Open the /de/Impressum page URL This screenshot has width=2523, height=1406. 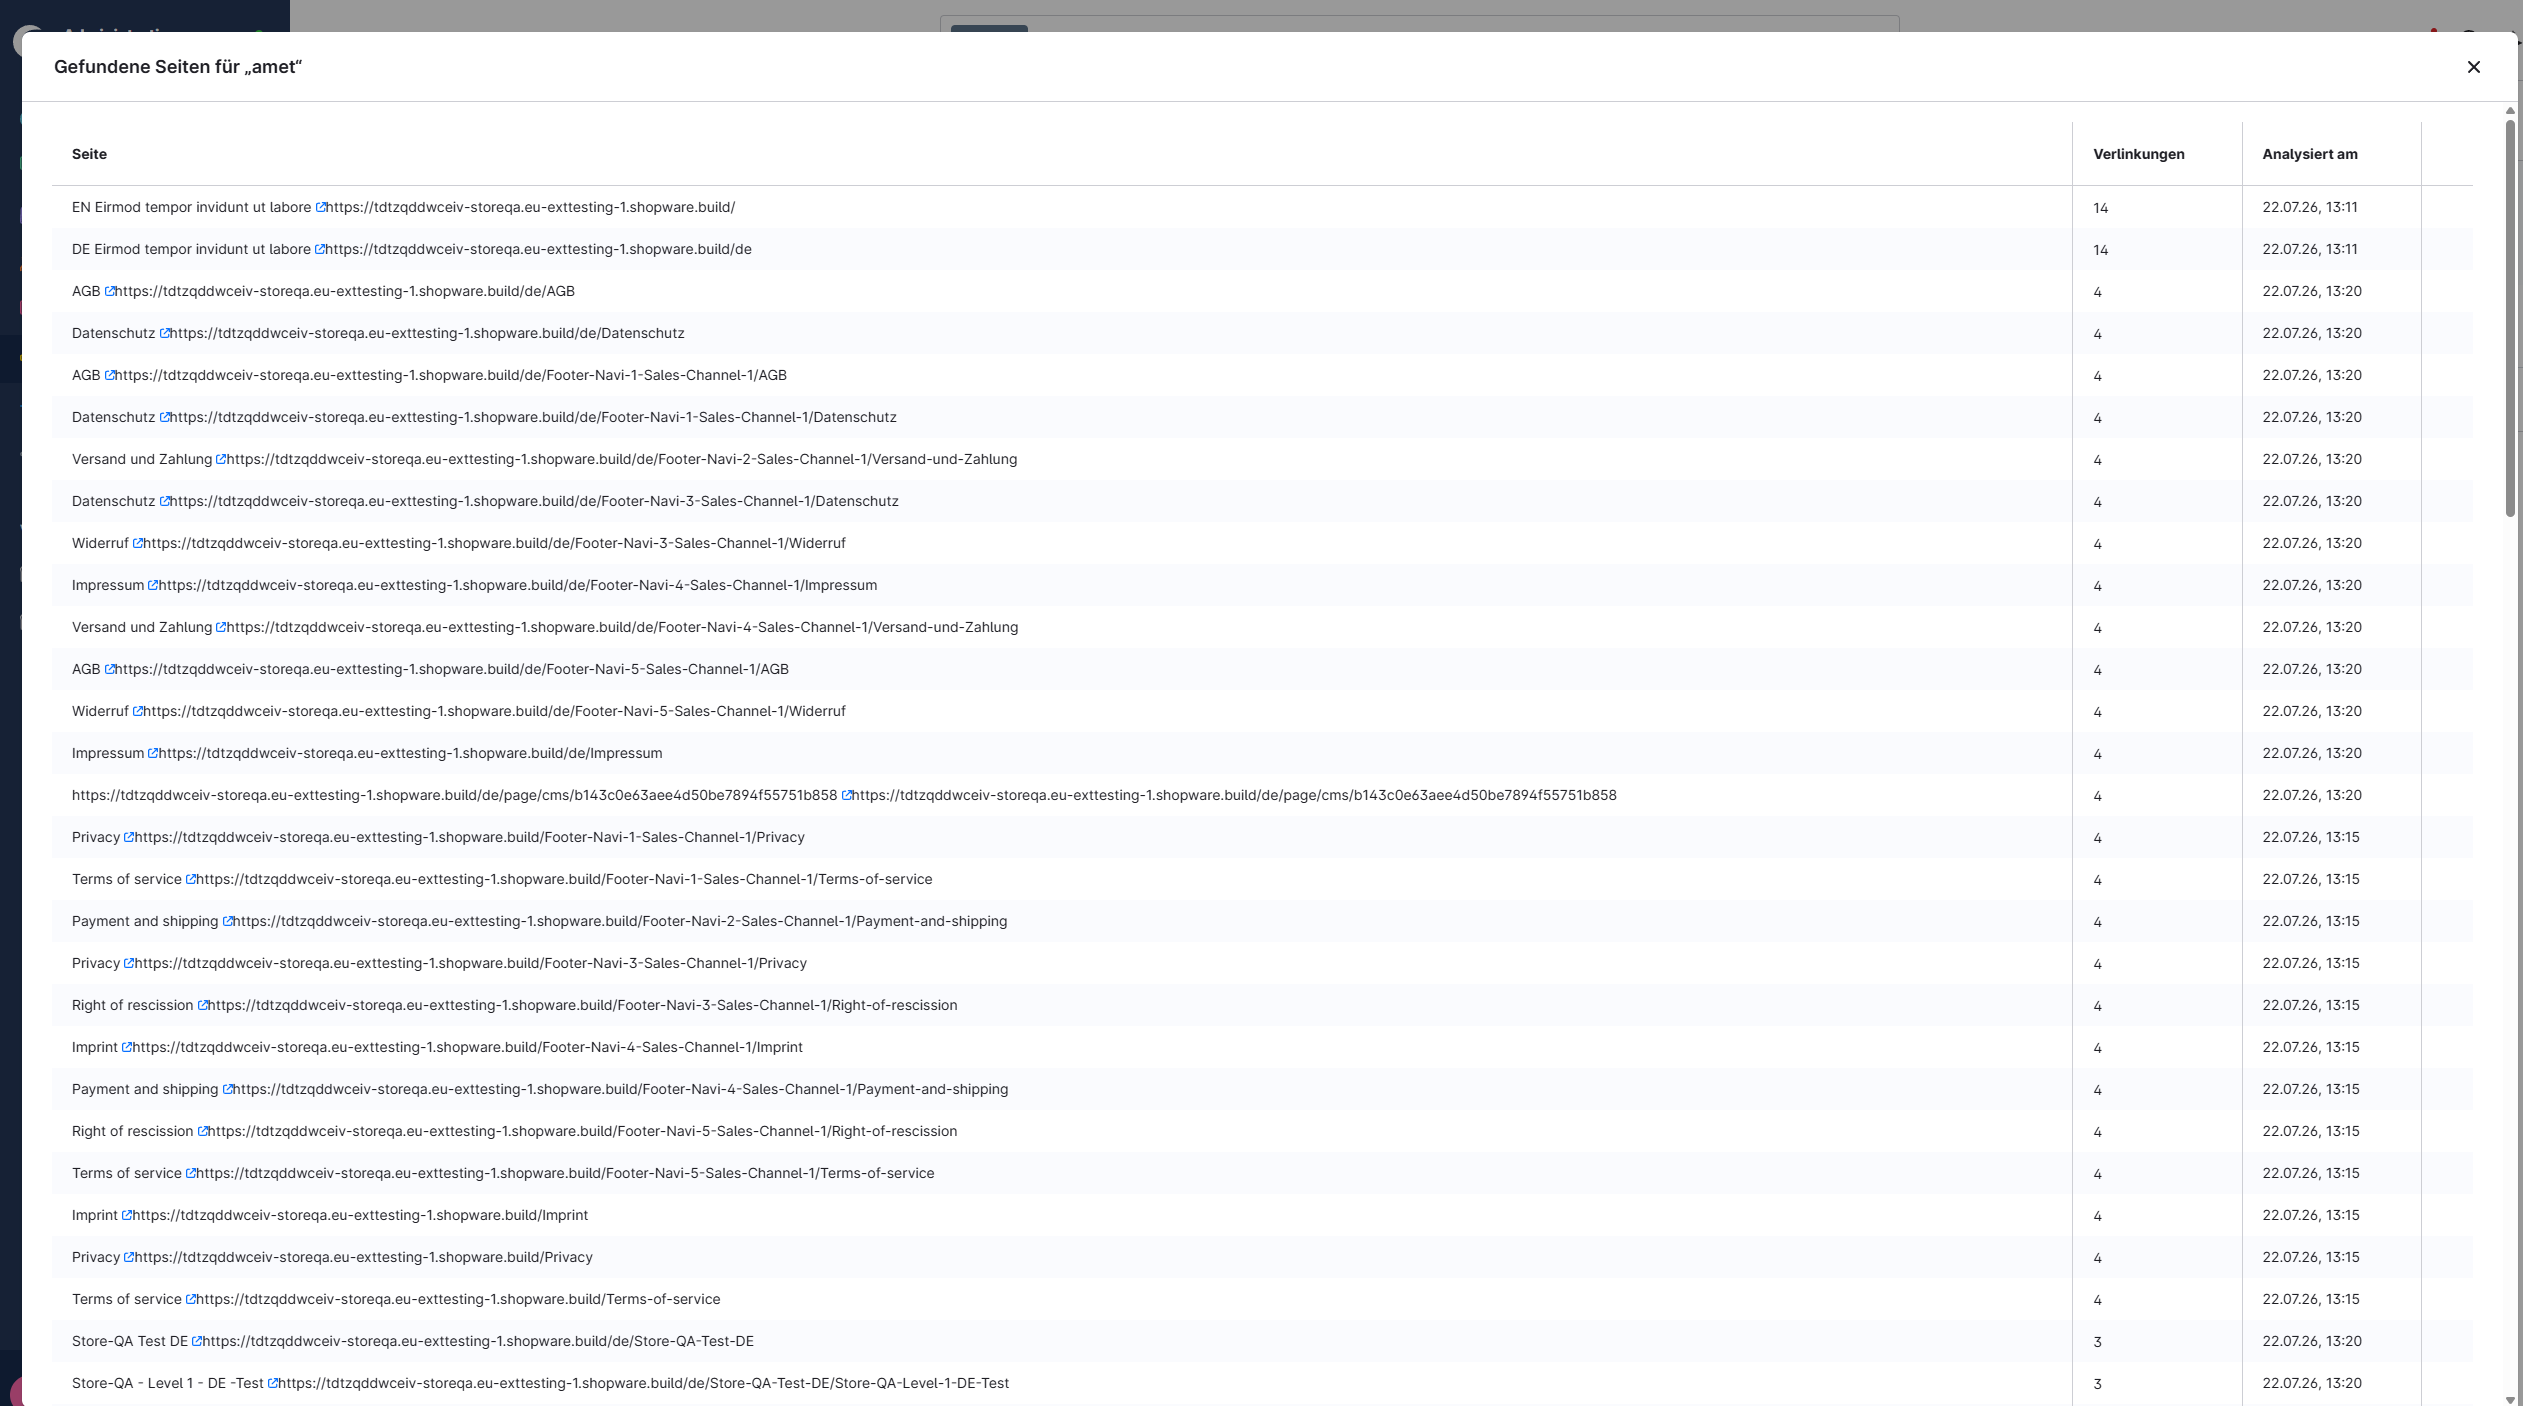click(x=410, y=753)
